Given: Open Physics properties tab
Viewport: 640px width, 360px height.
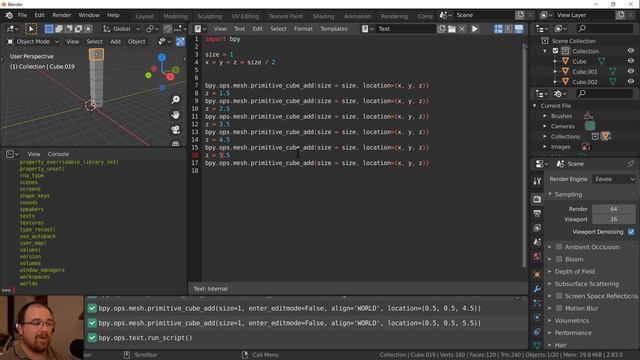Looking at the screenshot, I should (x=537, y=317).
